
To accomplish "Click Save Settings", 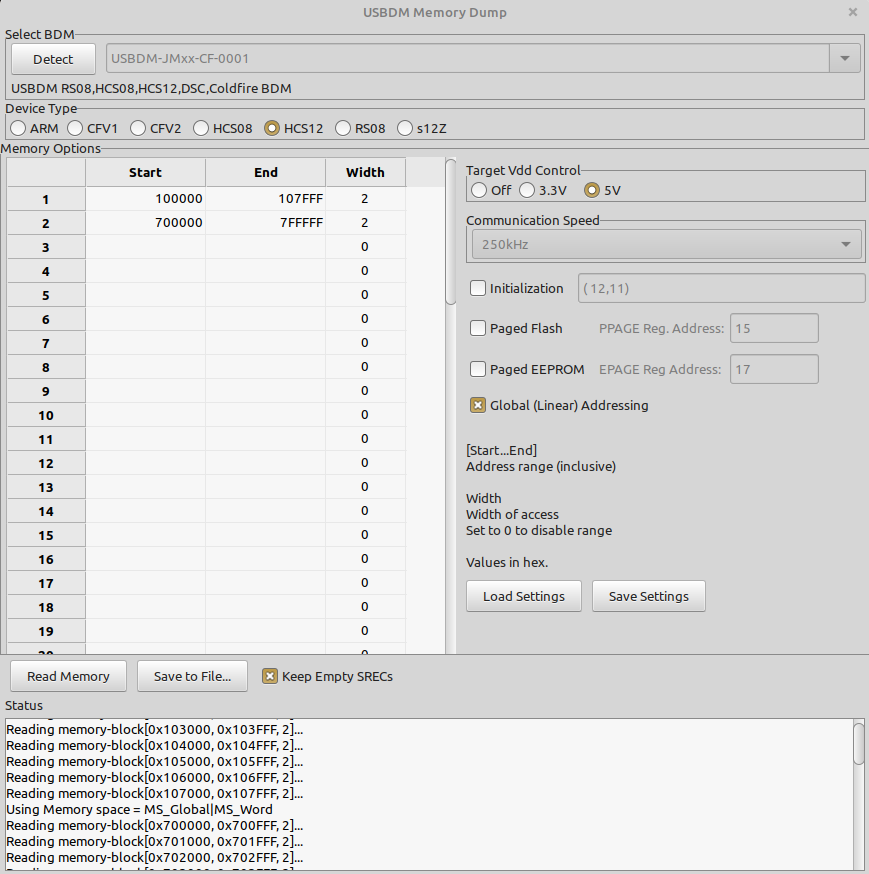I will [648, 596].
